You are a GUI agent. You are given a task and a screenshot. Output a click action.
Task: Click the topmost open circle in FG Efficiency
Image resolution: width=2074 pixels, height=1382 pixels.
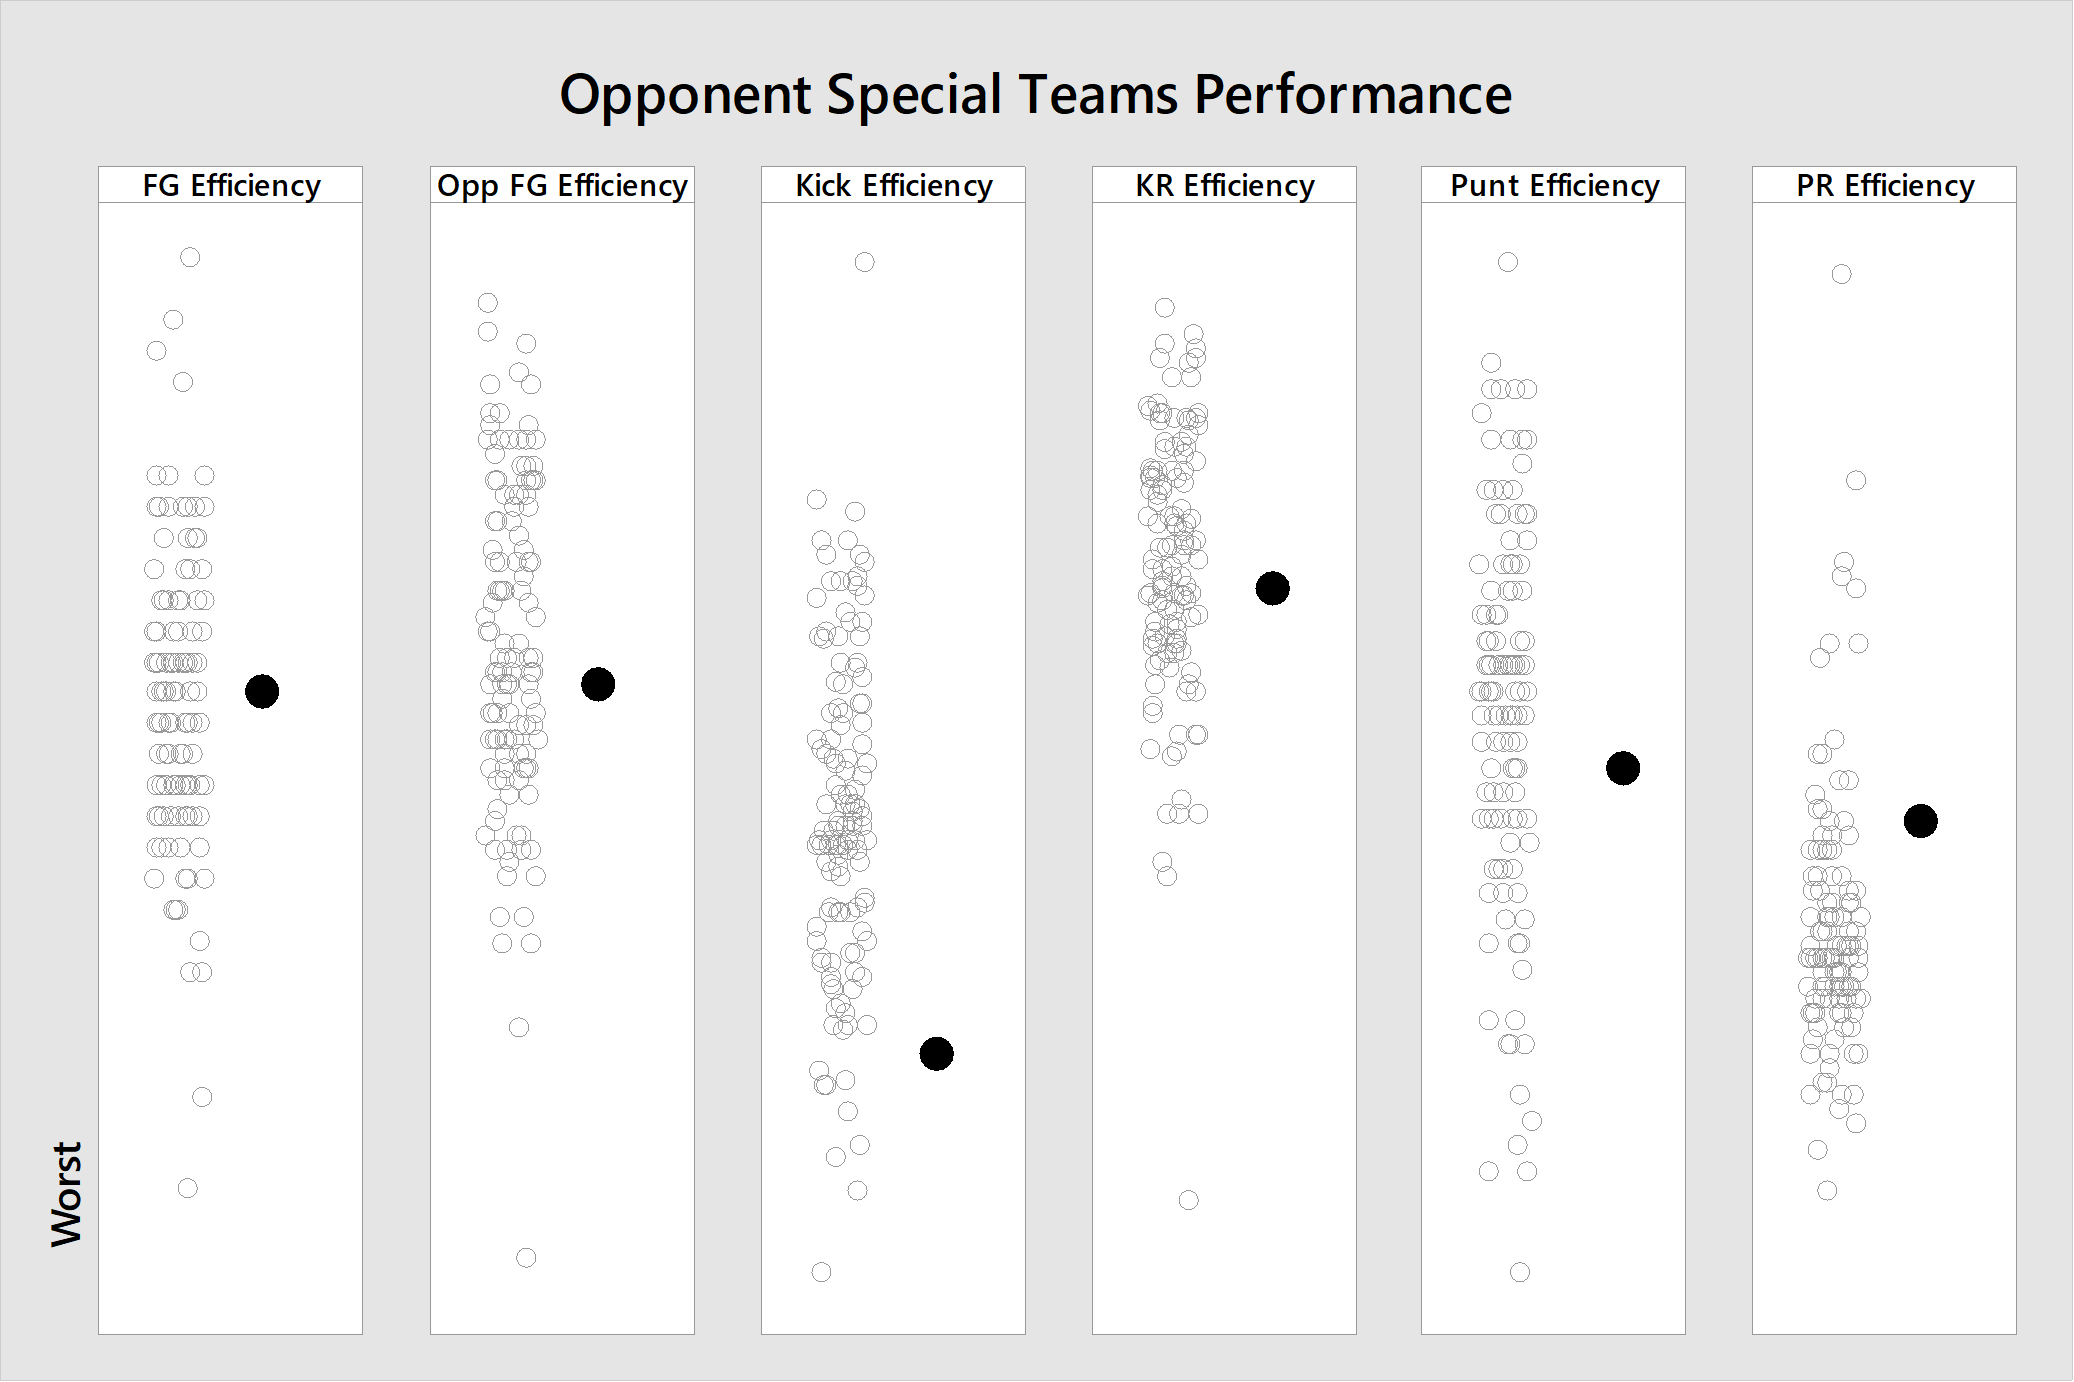(x=190, y=257)
